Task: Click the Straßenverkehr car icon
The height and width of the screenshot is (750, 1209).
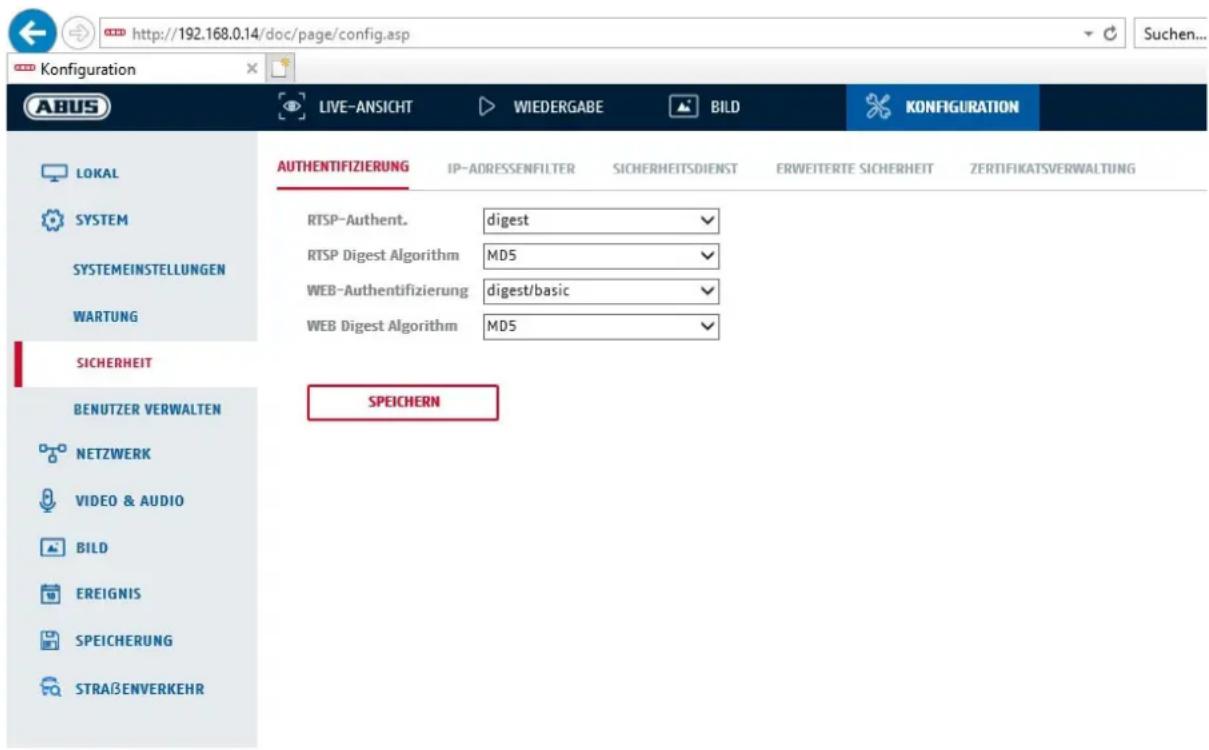Action: pos(50,688)
